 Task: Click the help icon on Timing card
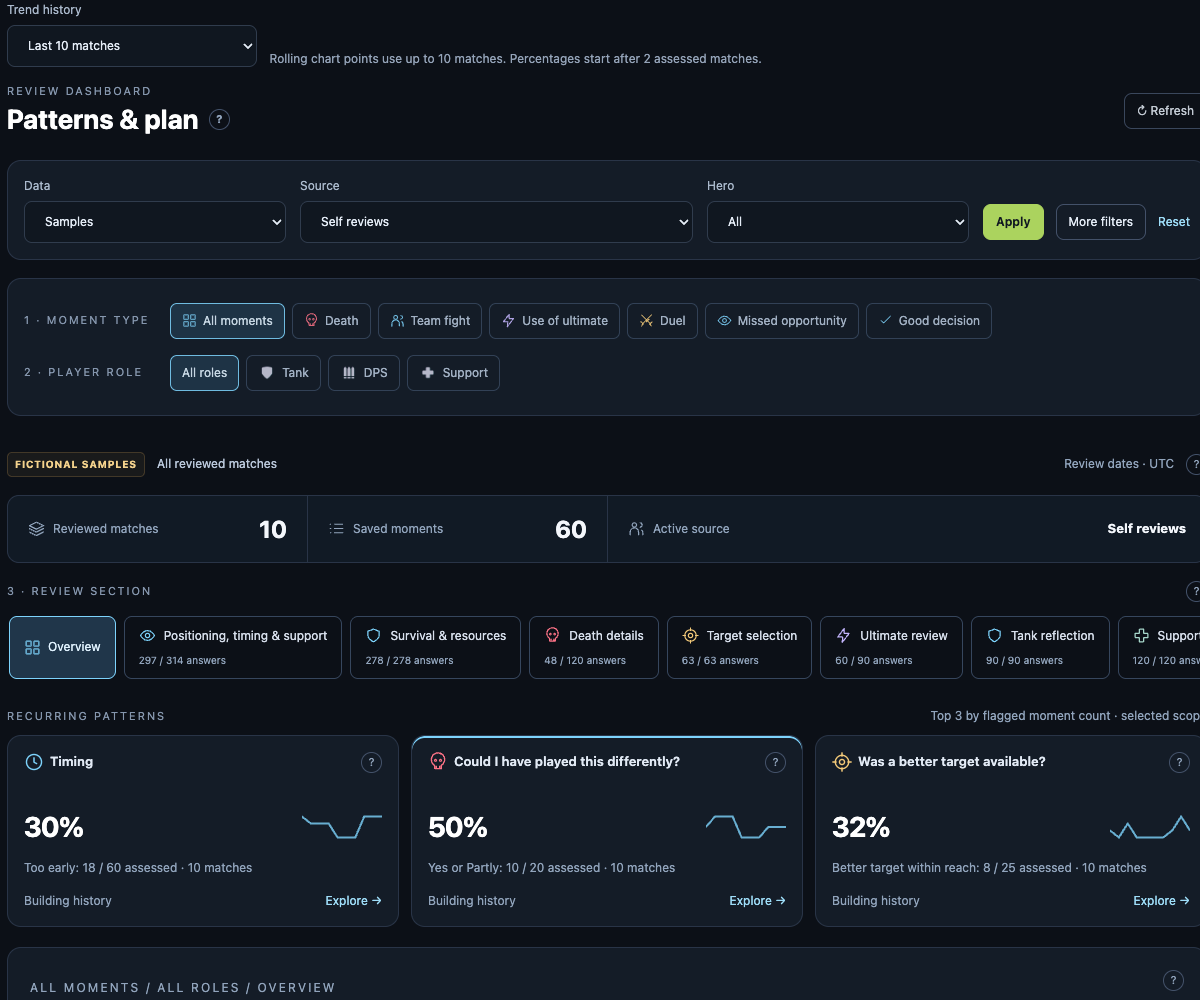pos(371,763)
